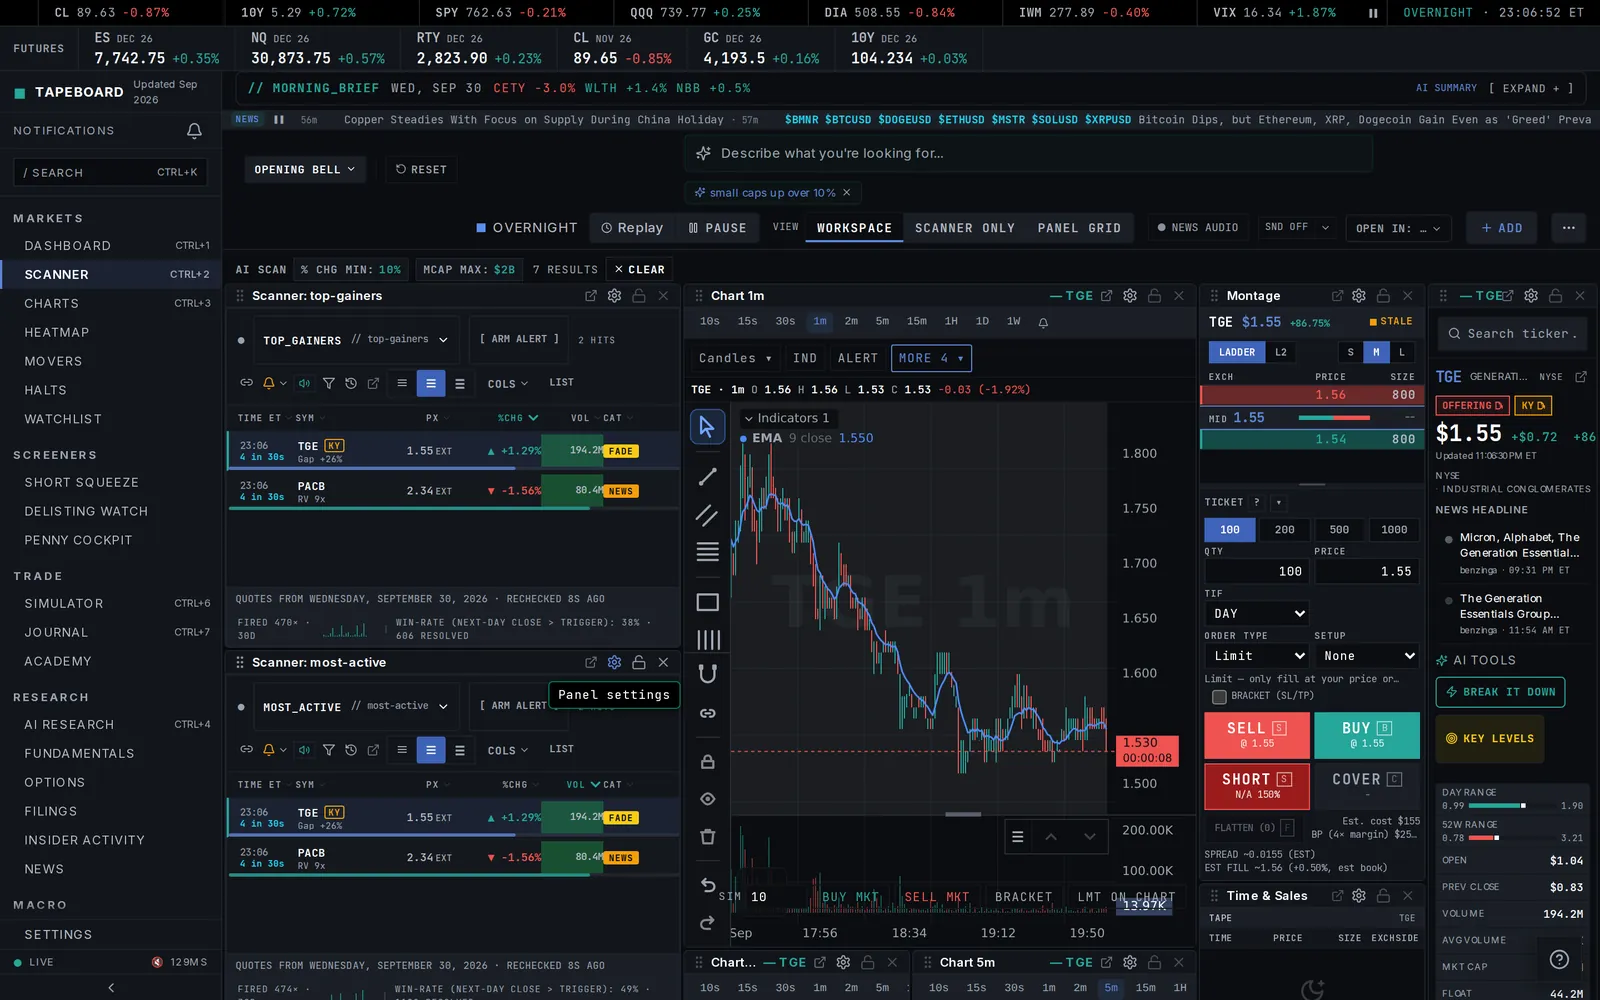Select the cursor tool in chart toolbar
The width and height of the screenshot is (1600, 1000).
point(707,427)
